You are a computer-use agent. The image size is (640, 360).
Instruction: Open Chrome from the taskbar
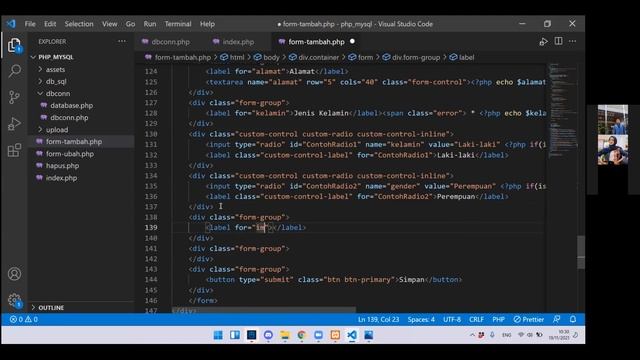click(x=302, y=335)
